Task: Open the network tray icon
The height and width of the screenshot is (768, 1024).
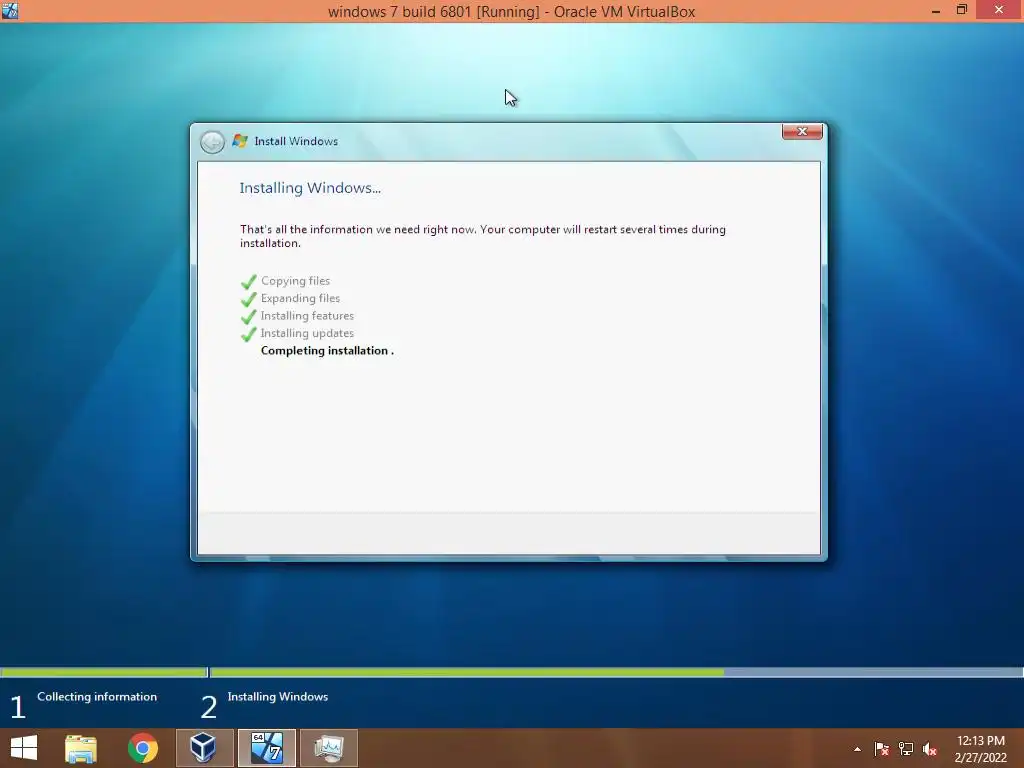Action: (906, 749)
